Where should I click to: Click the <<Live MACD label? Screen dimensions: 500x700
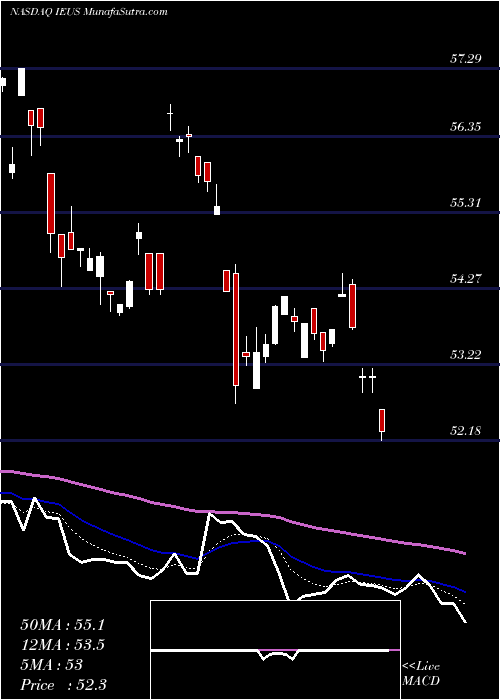421,674
